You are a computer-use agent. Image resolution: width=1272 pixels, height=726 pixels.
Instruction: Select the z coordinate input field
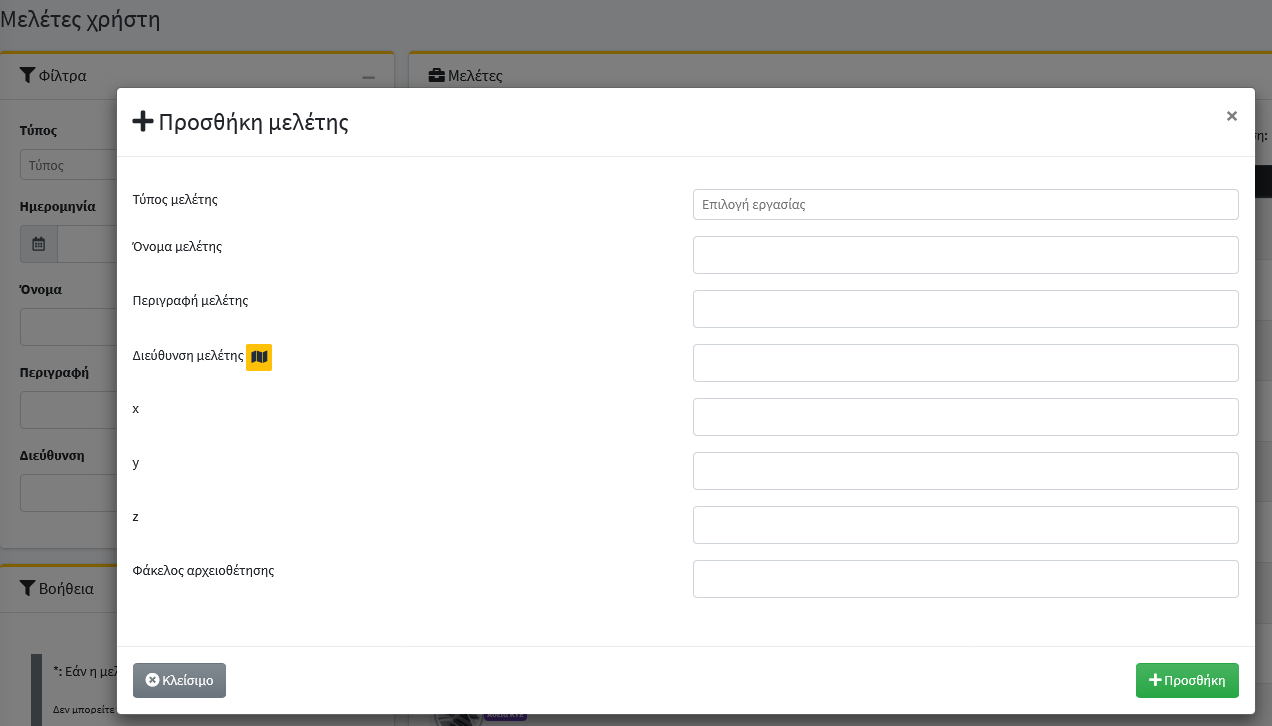pyautogui.click(x=965, y=525)
